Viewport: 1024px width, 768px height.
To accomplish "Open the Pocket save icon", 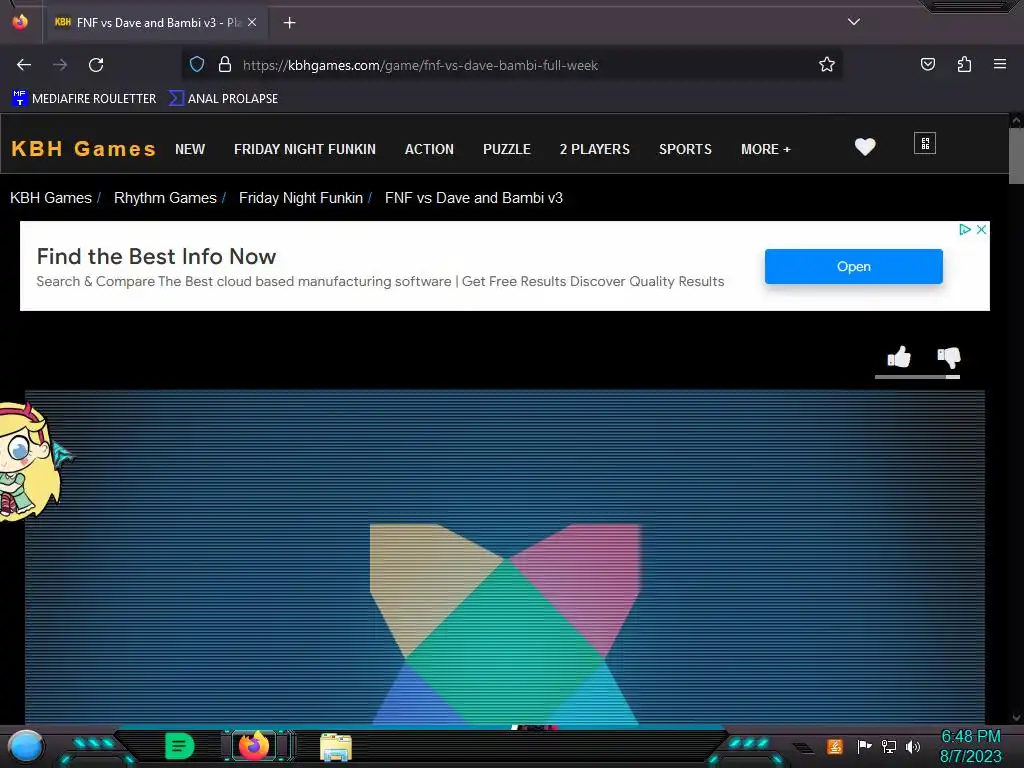I will pos(927,65).
